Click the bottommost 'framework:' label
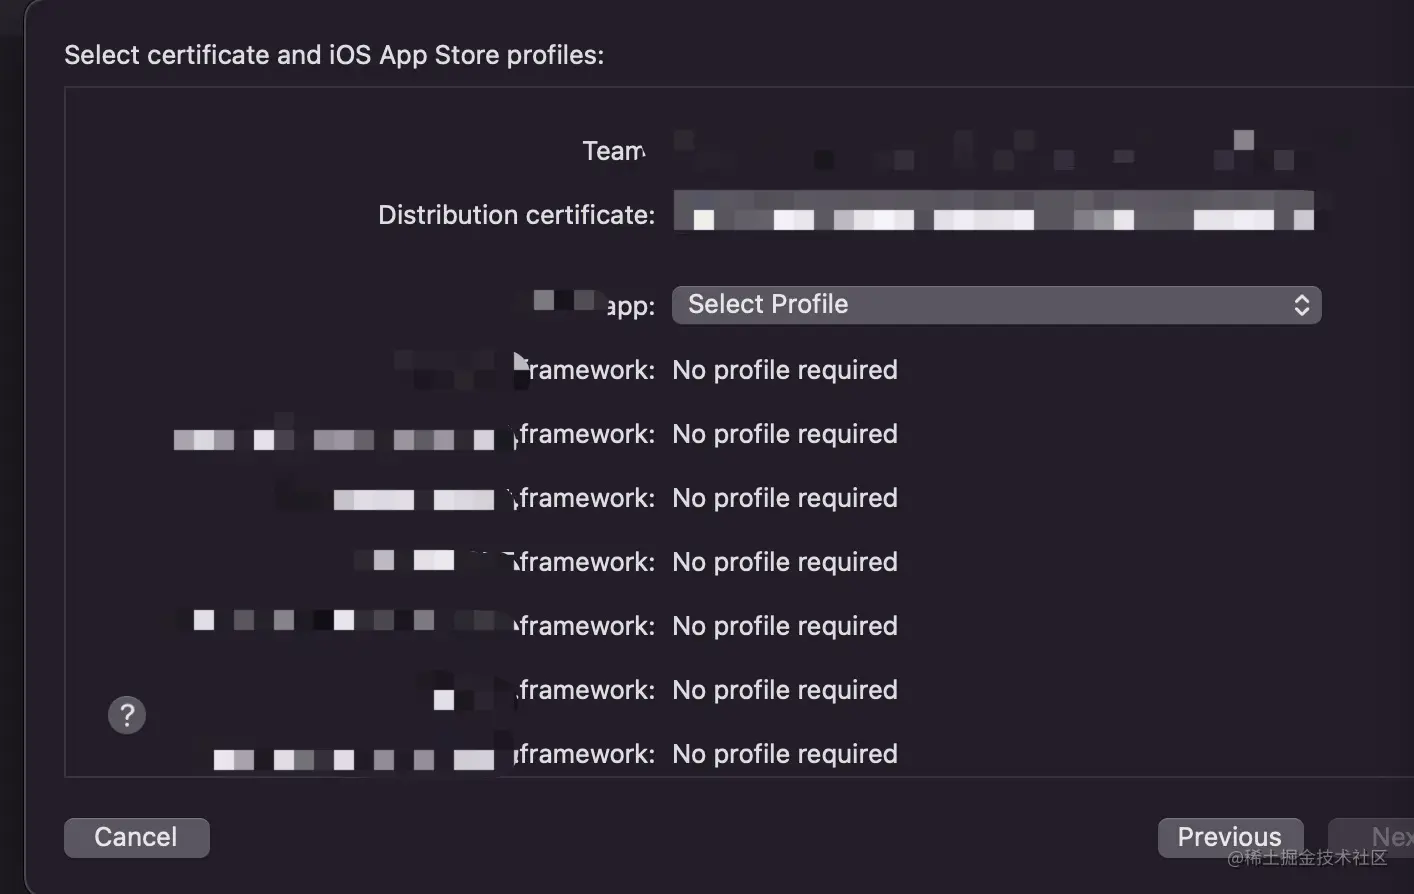This screenshot has height=894, width=1414. click(586, 754)
